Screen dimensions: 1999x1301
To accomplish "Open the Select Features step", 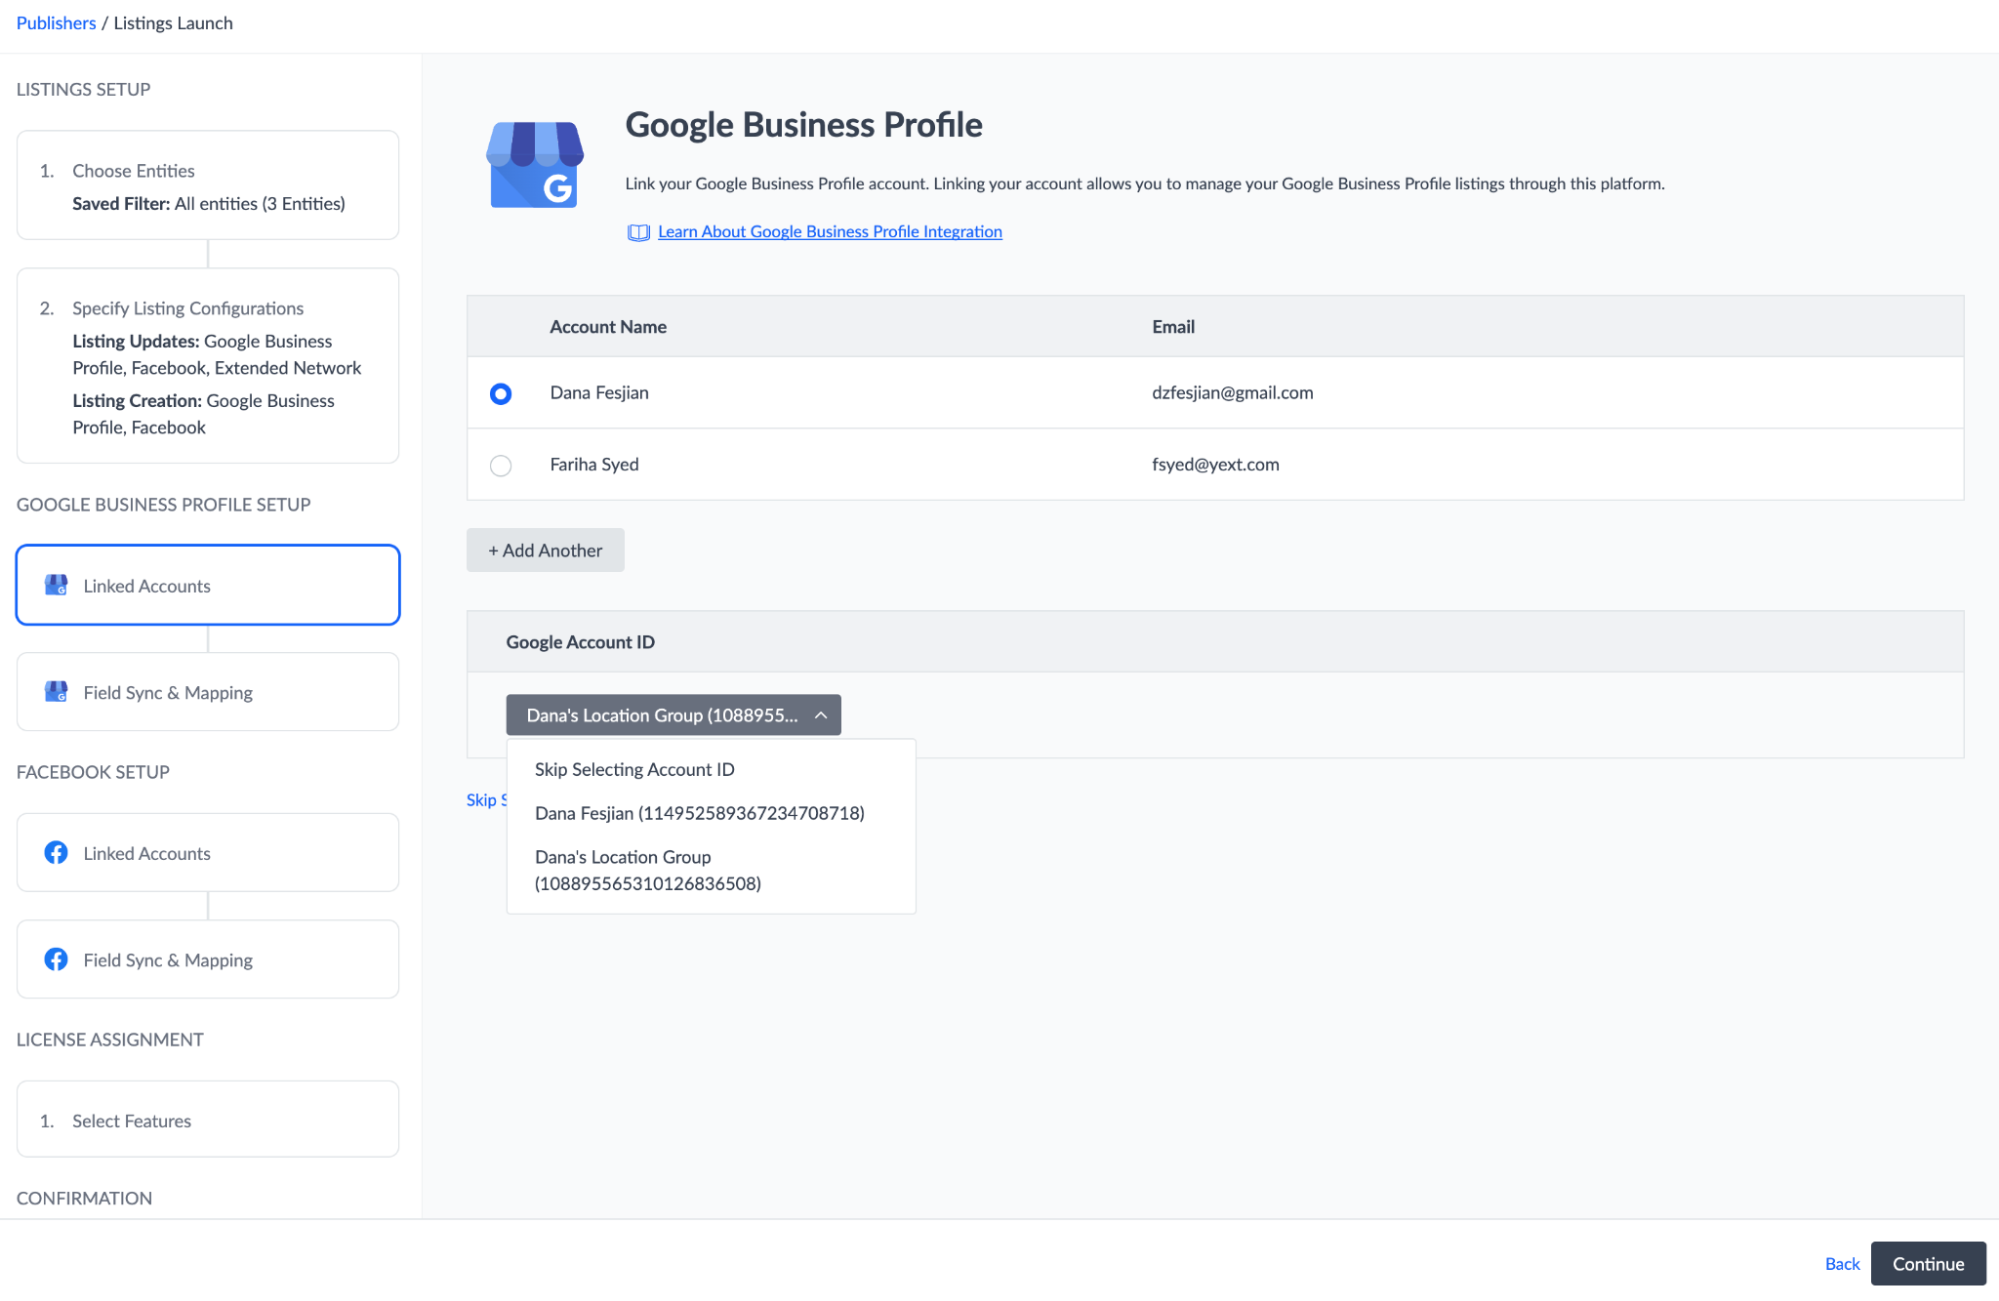I will point(208,1120).
